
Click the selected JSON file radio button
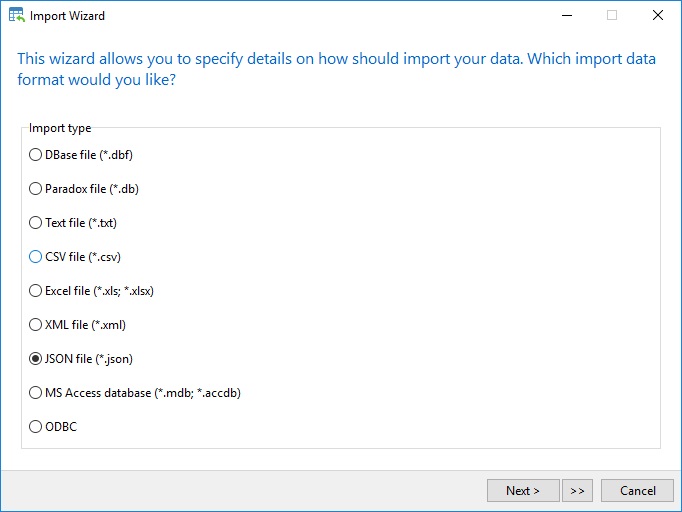pyautogui.click(x=35, y=358)
